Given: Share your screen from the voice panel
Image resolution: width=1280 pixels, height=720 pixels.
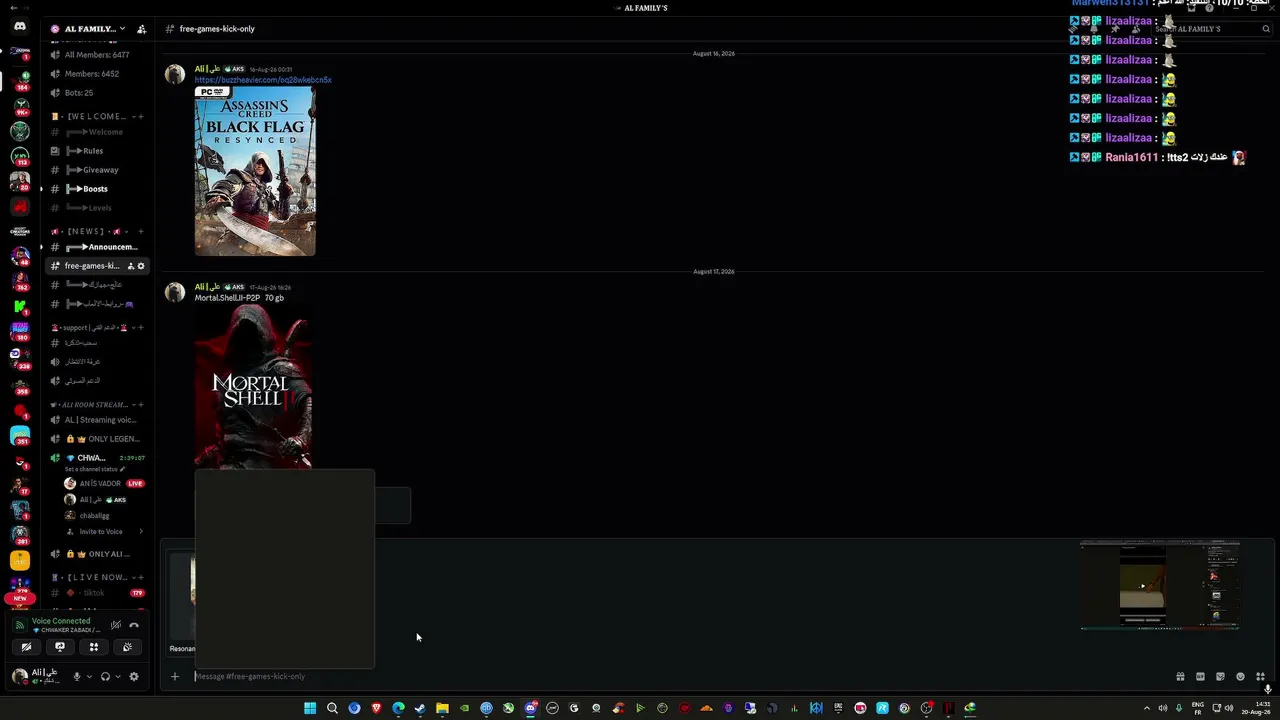Looking at the screenshot, I should pyautogui.click(x=60, y=647).
